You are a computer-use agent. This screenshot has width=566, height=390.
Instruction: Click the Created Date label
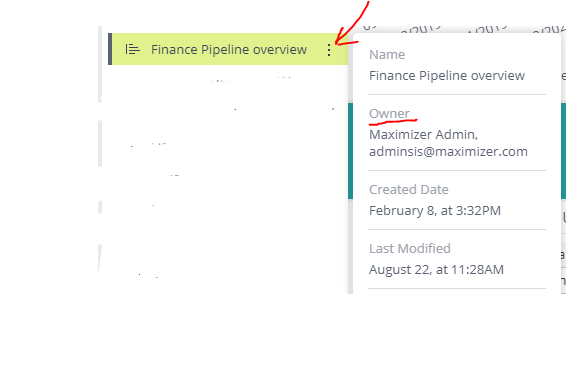coord(409,190)
